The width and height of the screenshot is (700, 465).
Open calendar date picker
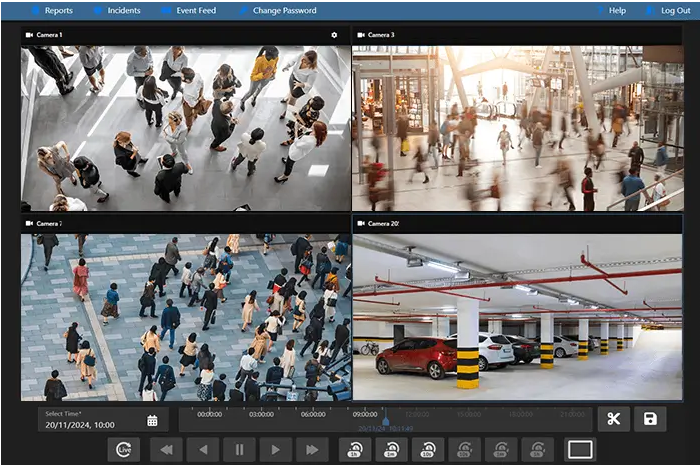click(152, 420)
